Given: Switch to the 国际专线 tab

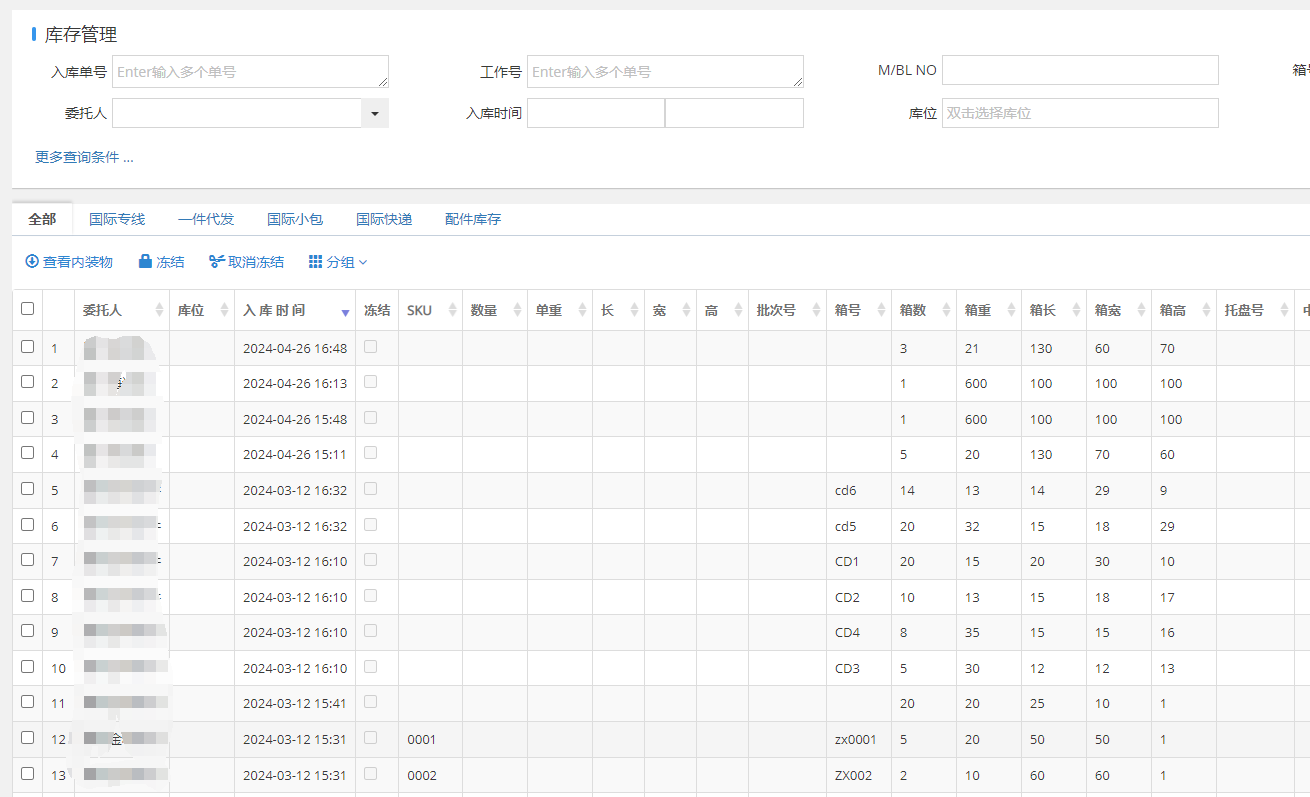Looking at the screenshot, I should click(117, 219).
